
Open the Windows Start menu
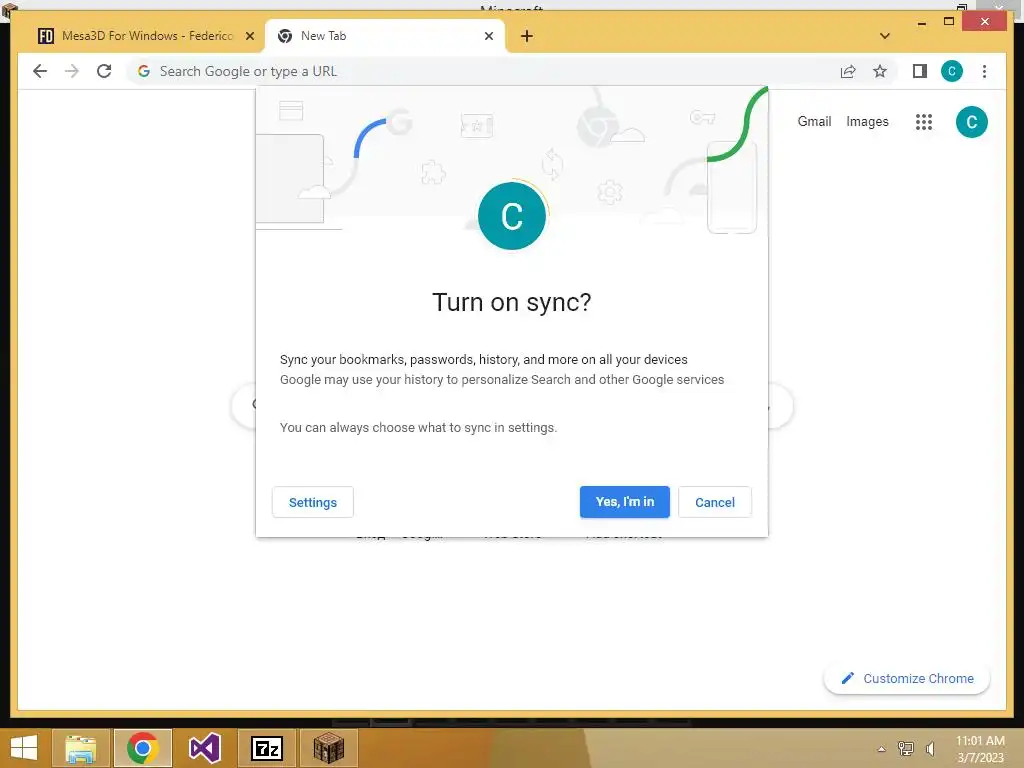(24, 748)
